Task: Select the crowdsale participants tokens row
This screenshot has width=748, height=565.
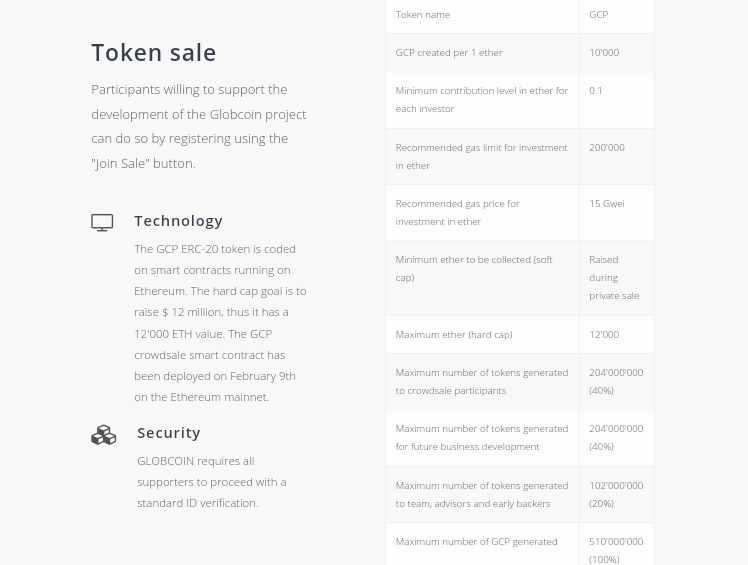Action: point(519,382)
